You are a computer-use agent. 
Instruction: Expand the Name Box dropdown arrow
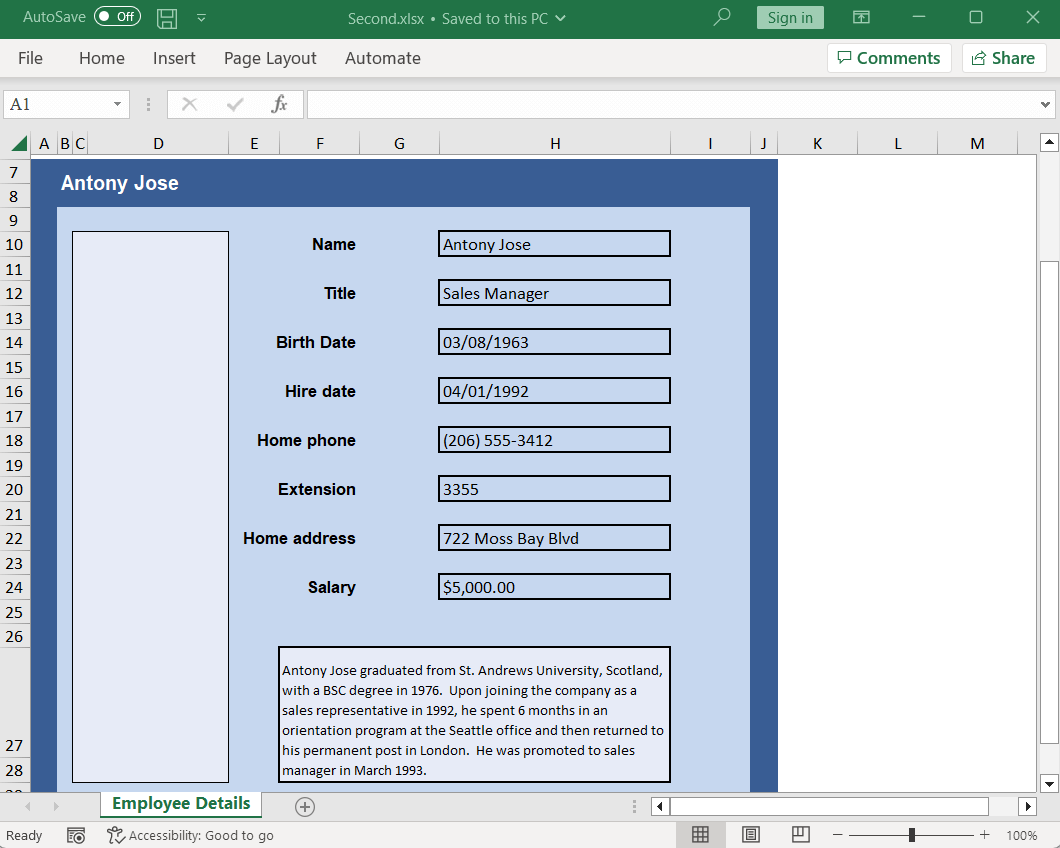(x=118, y=104)
